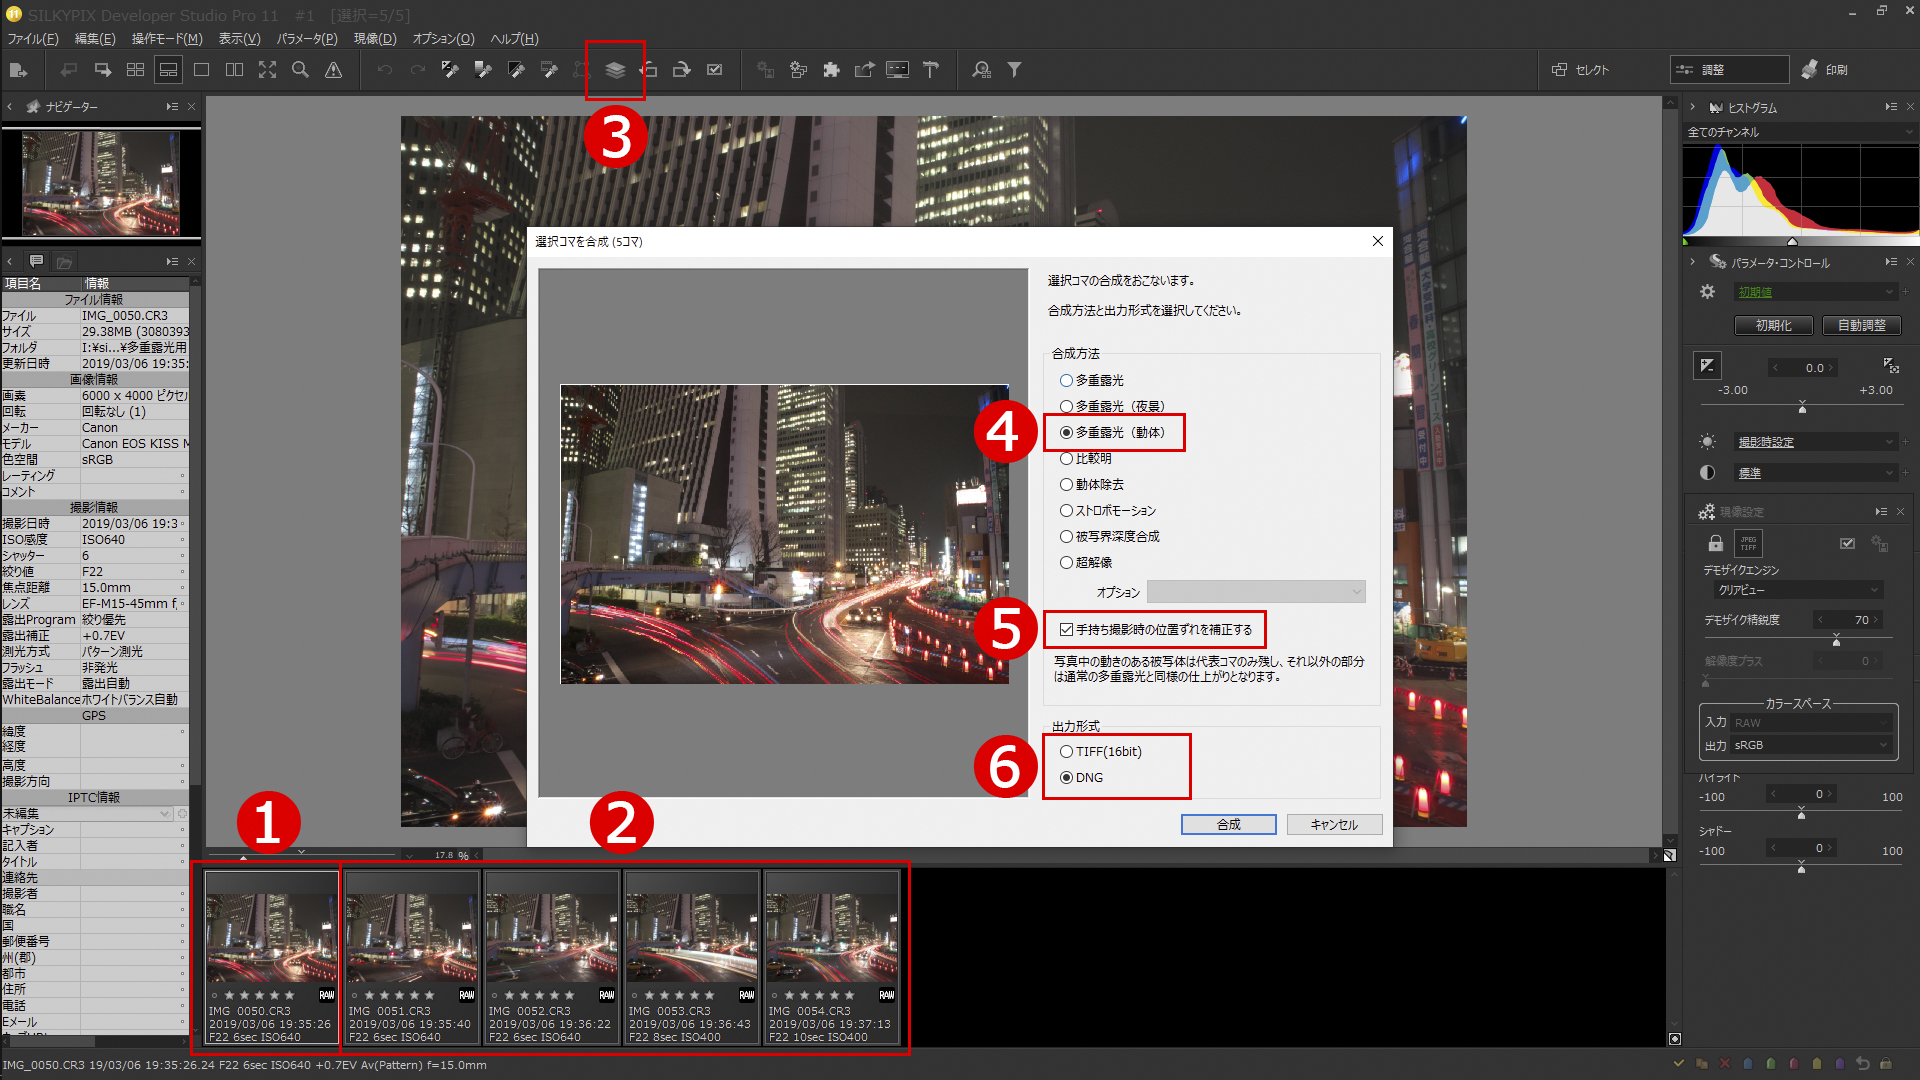Uncheck 手持ち撮影時の位置ずれを補正する checkbox
Image resolution: width=1920 pixels, height=1080 pixels.
tap(1067, 630)
